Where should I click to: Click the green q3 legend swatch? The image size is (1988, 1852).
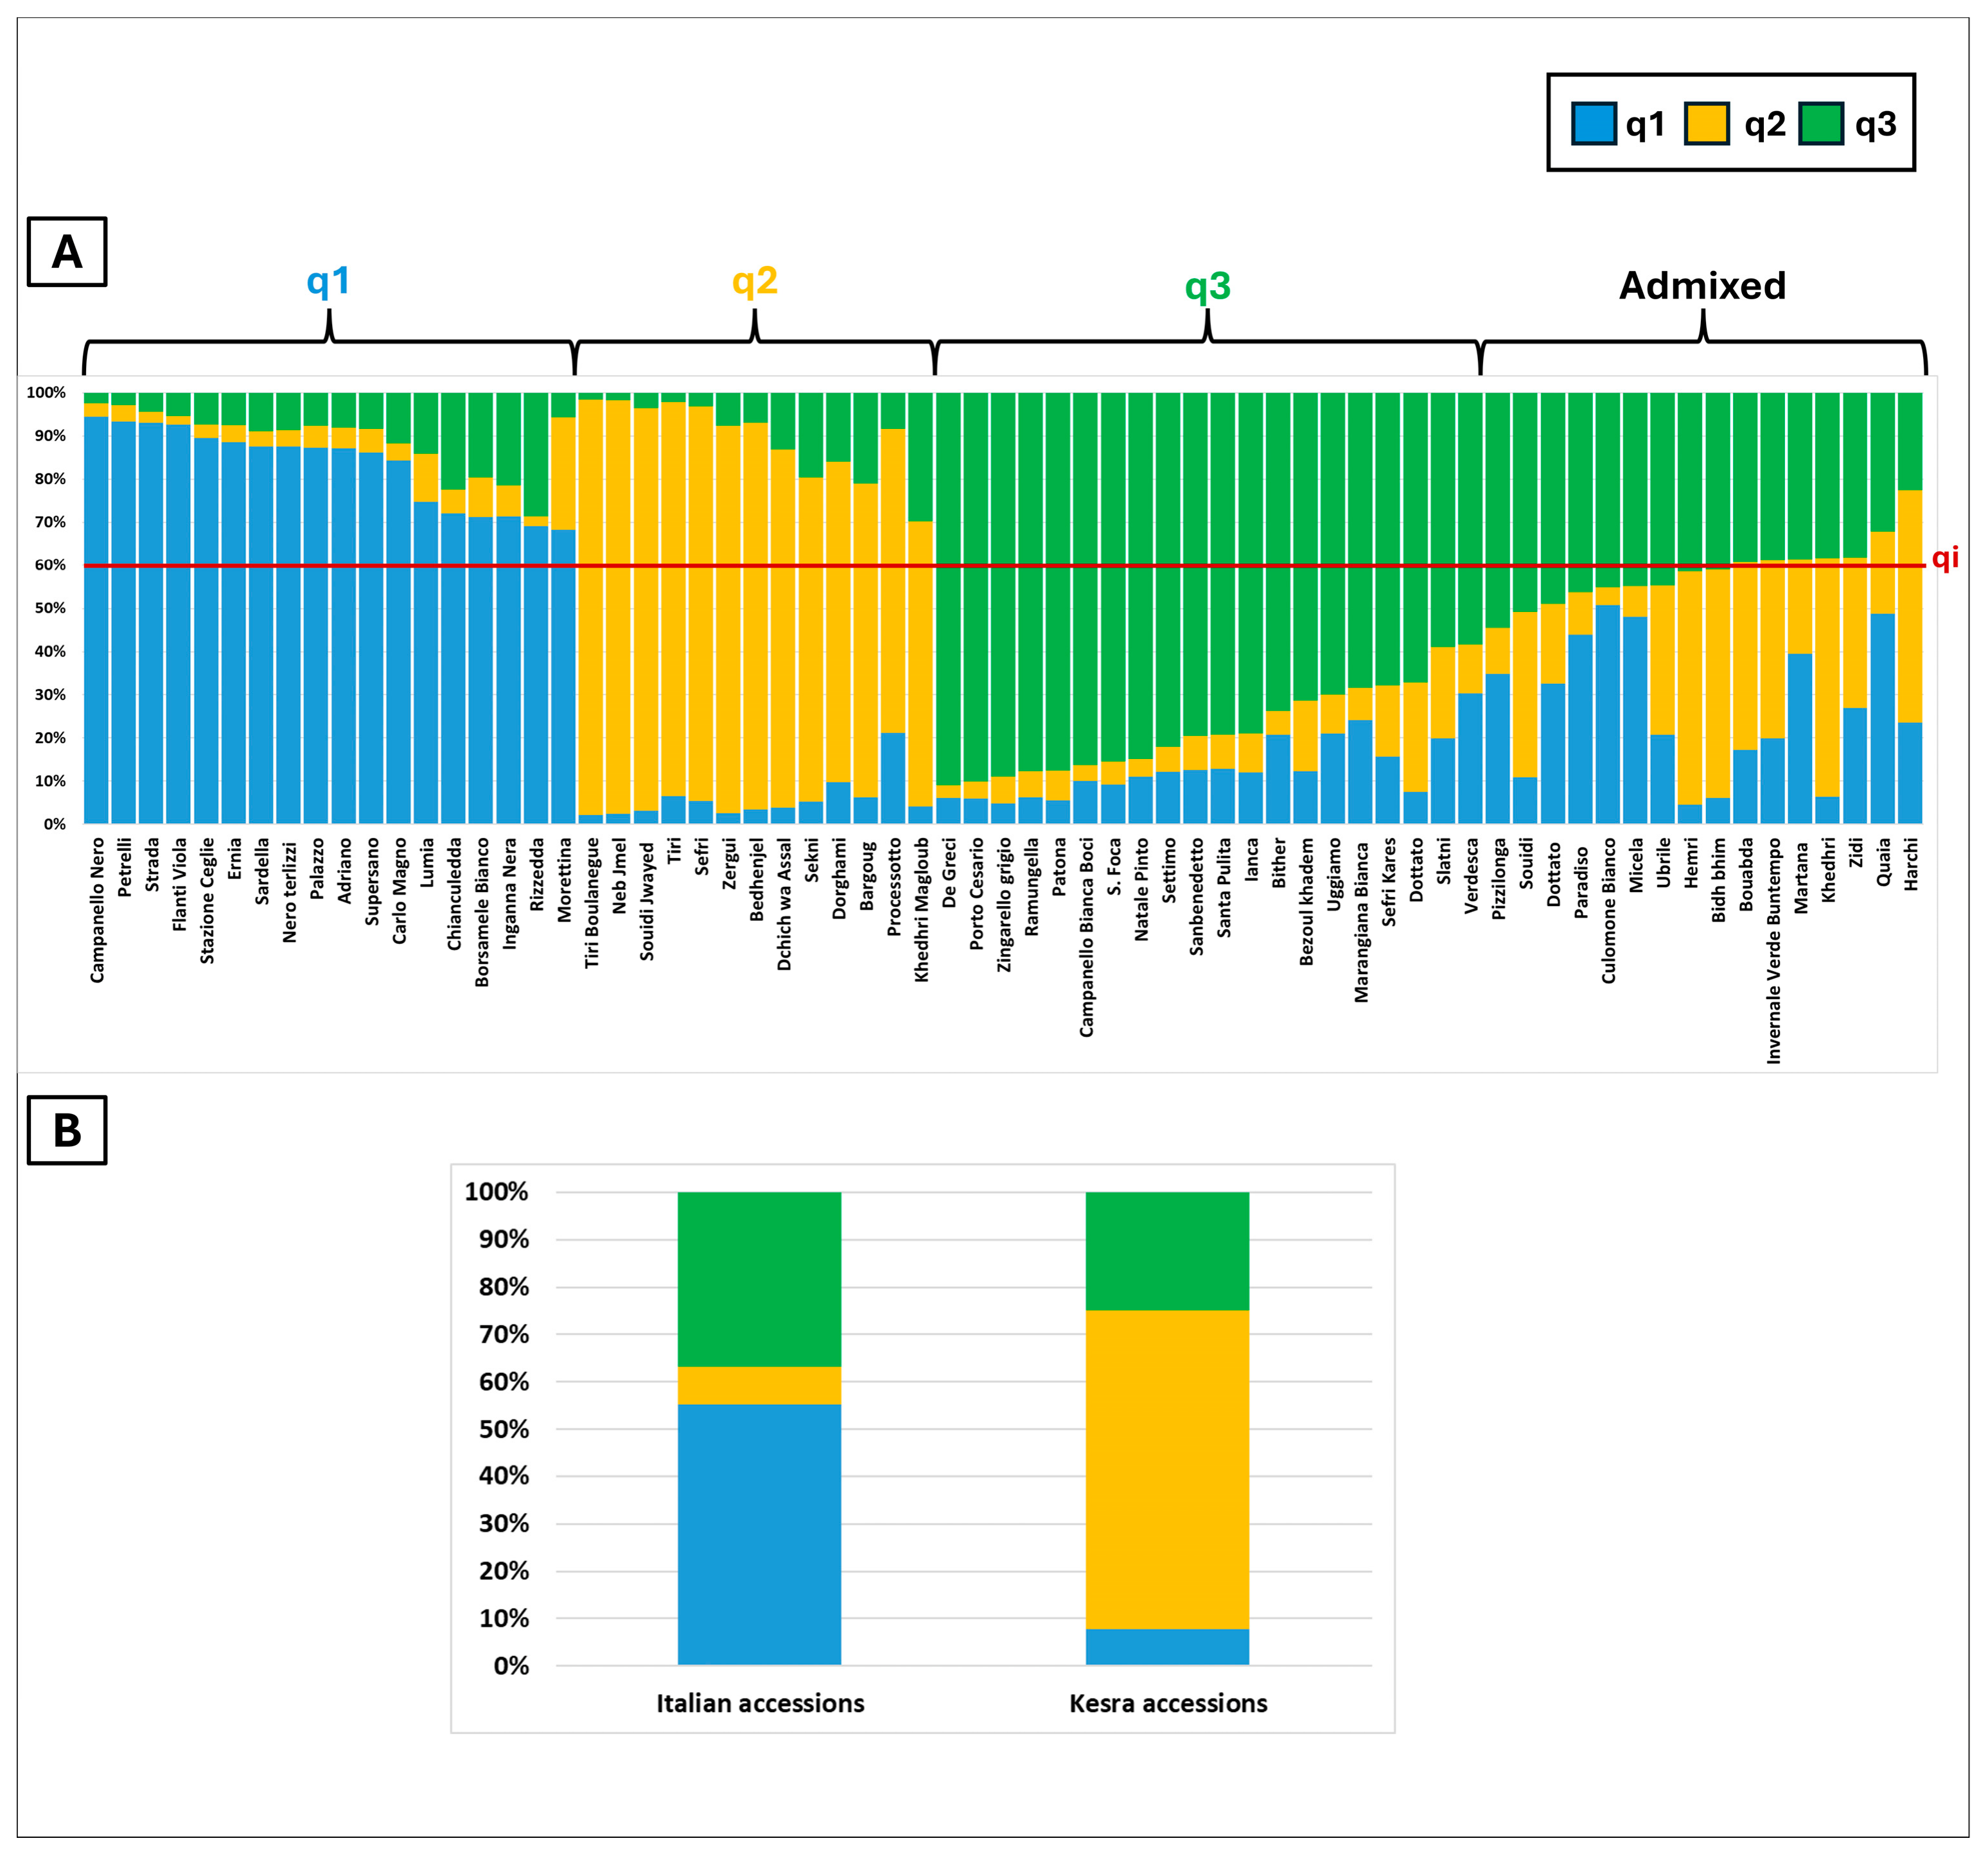pyautogui.click(x=1821, y=124)
